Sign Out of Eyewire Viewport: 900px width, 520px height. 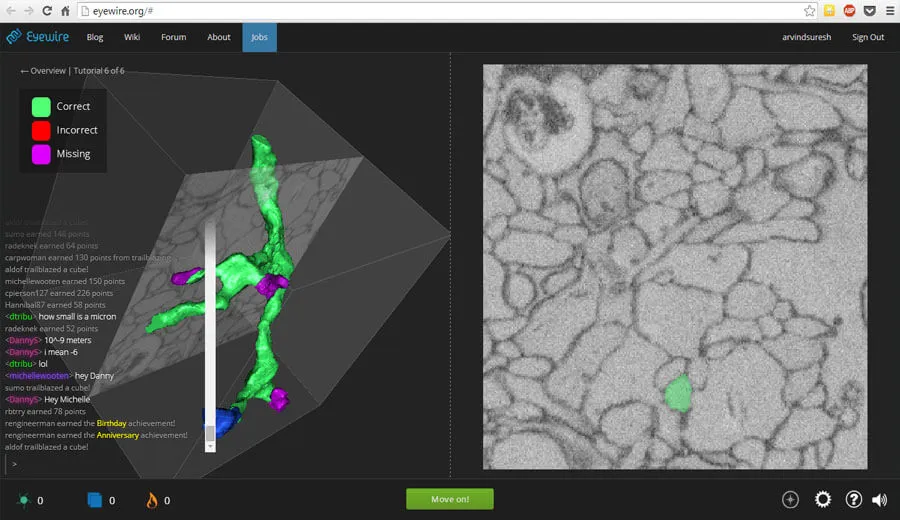(x=868, y=37)
